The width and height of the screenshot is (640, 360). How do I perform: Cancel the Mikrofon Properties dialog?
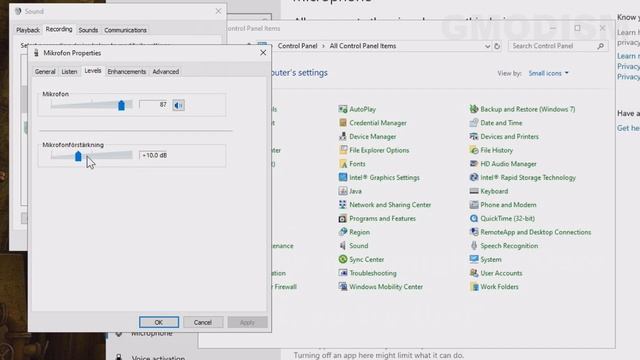pyautogui.click(x=203, y=322)
